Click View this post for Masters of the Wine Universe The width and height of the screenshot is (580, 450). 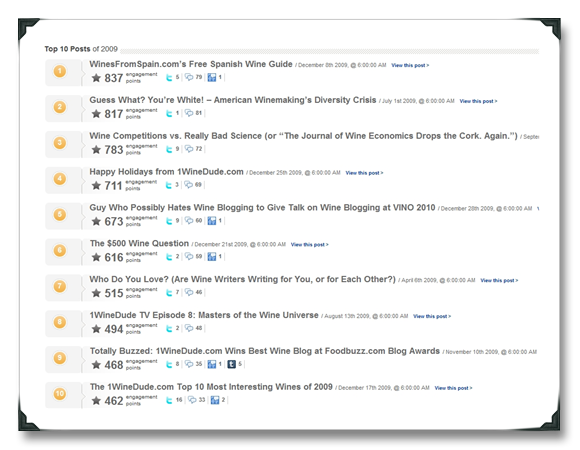tap(432, 317)
